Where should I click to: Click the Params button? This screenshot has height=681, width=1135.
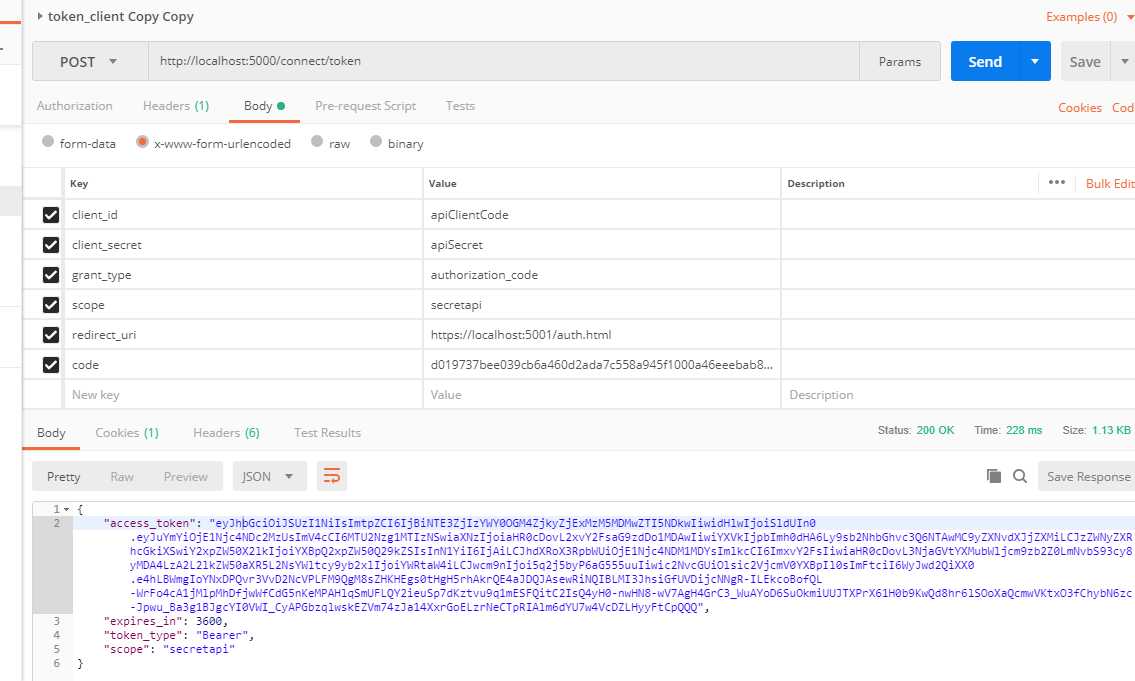point(900,62)
